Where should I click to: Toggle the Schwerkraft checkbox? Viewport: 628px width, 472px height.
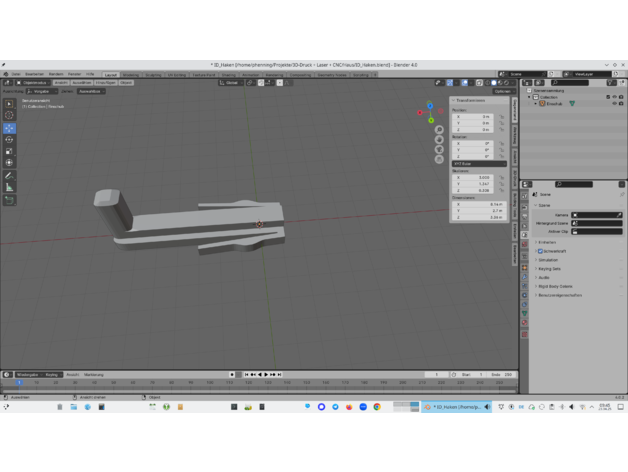(x=541, y=251)
